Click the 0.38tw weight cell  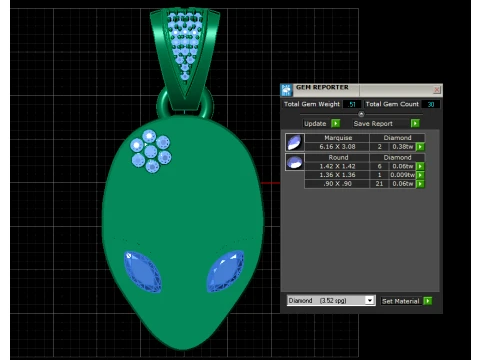pyautogui.click(x=402, y=147)
